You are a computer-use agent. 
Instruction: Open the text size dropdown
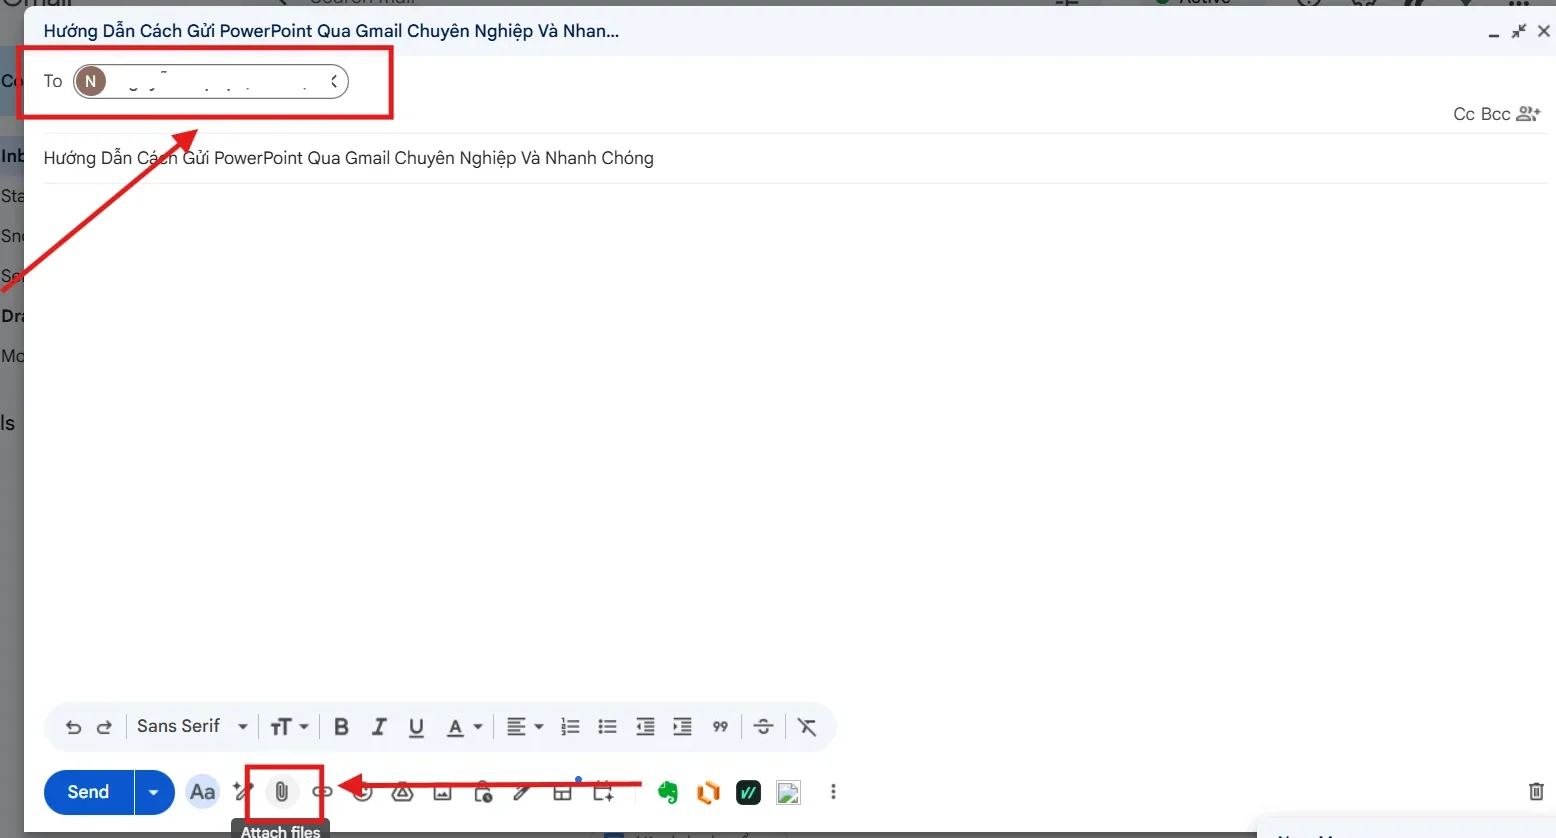(289, 727)
